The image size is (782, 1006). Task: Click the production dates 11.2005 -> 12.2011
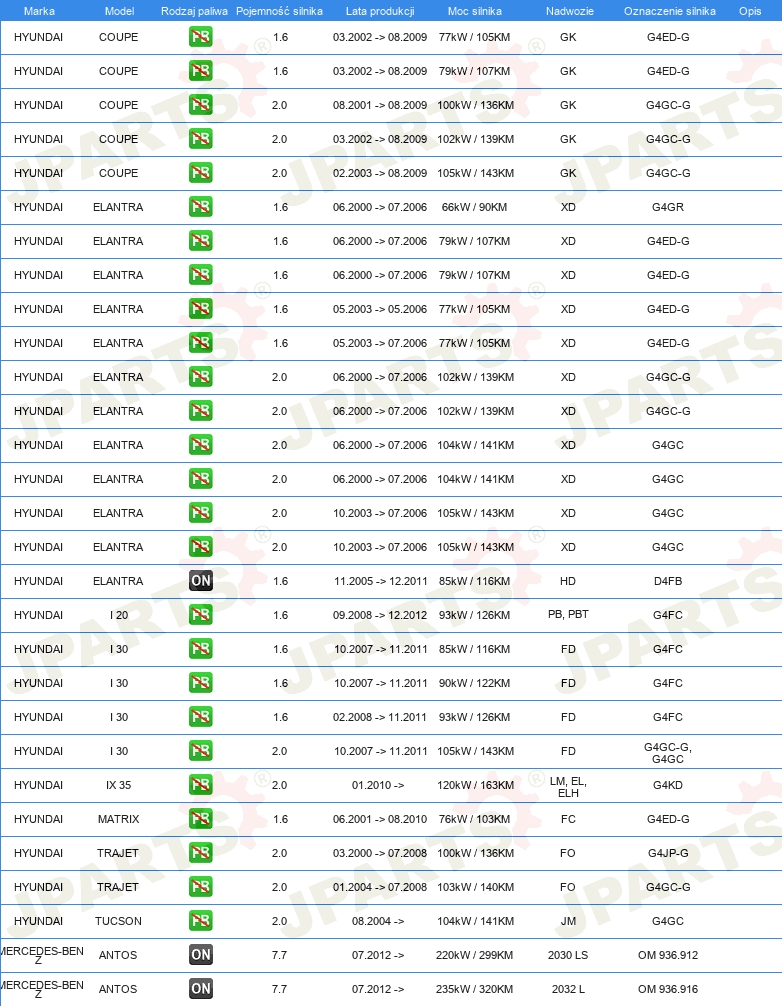(380, 581)
